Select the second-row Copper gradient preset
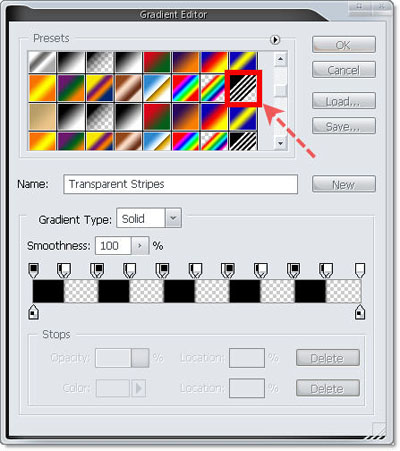Image resolution: width=400 pixels, height=451 pixels. (x=128, y=88)
